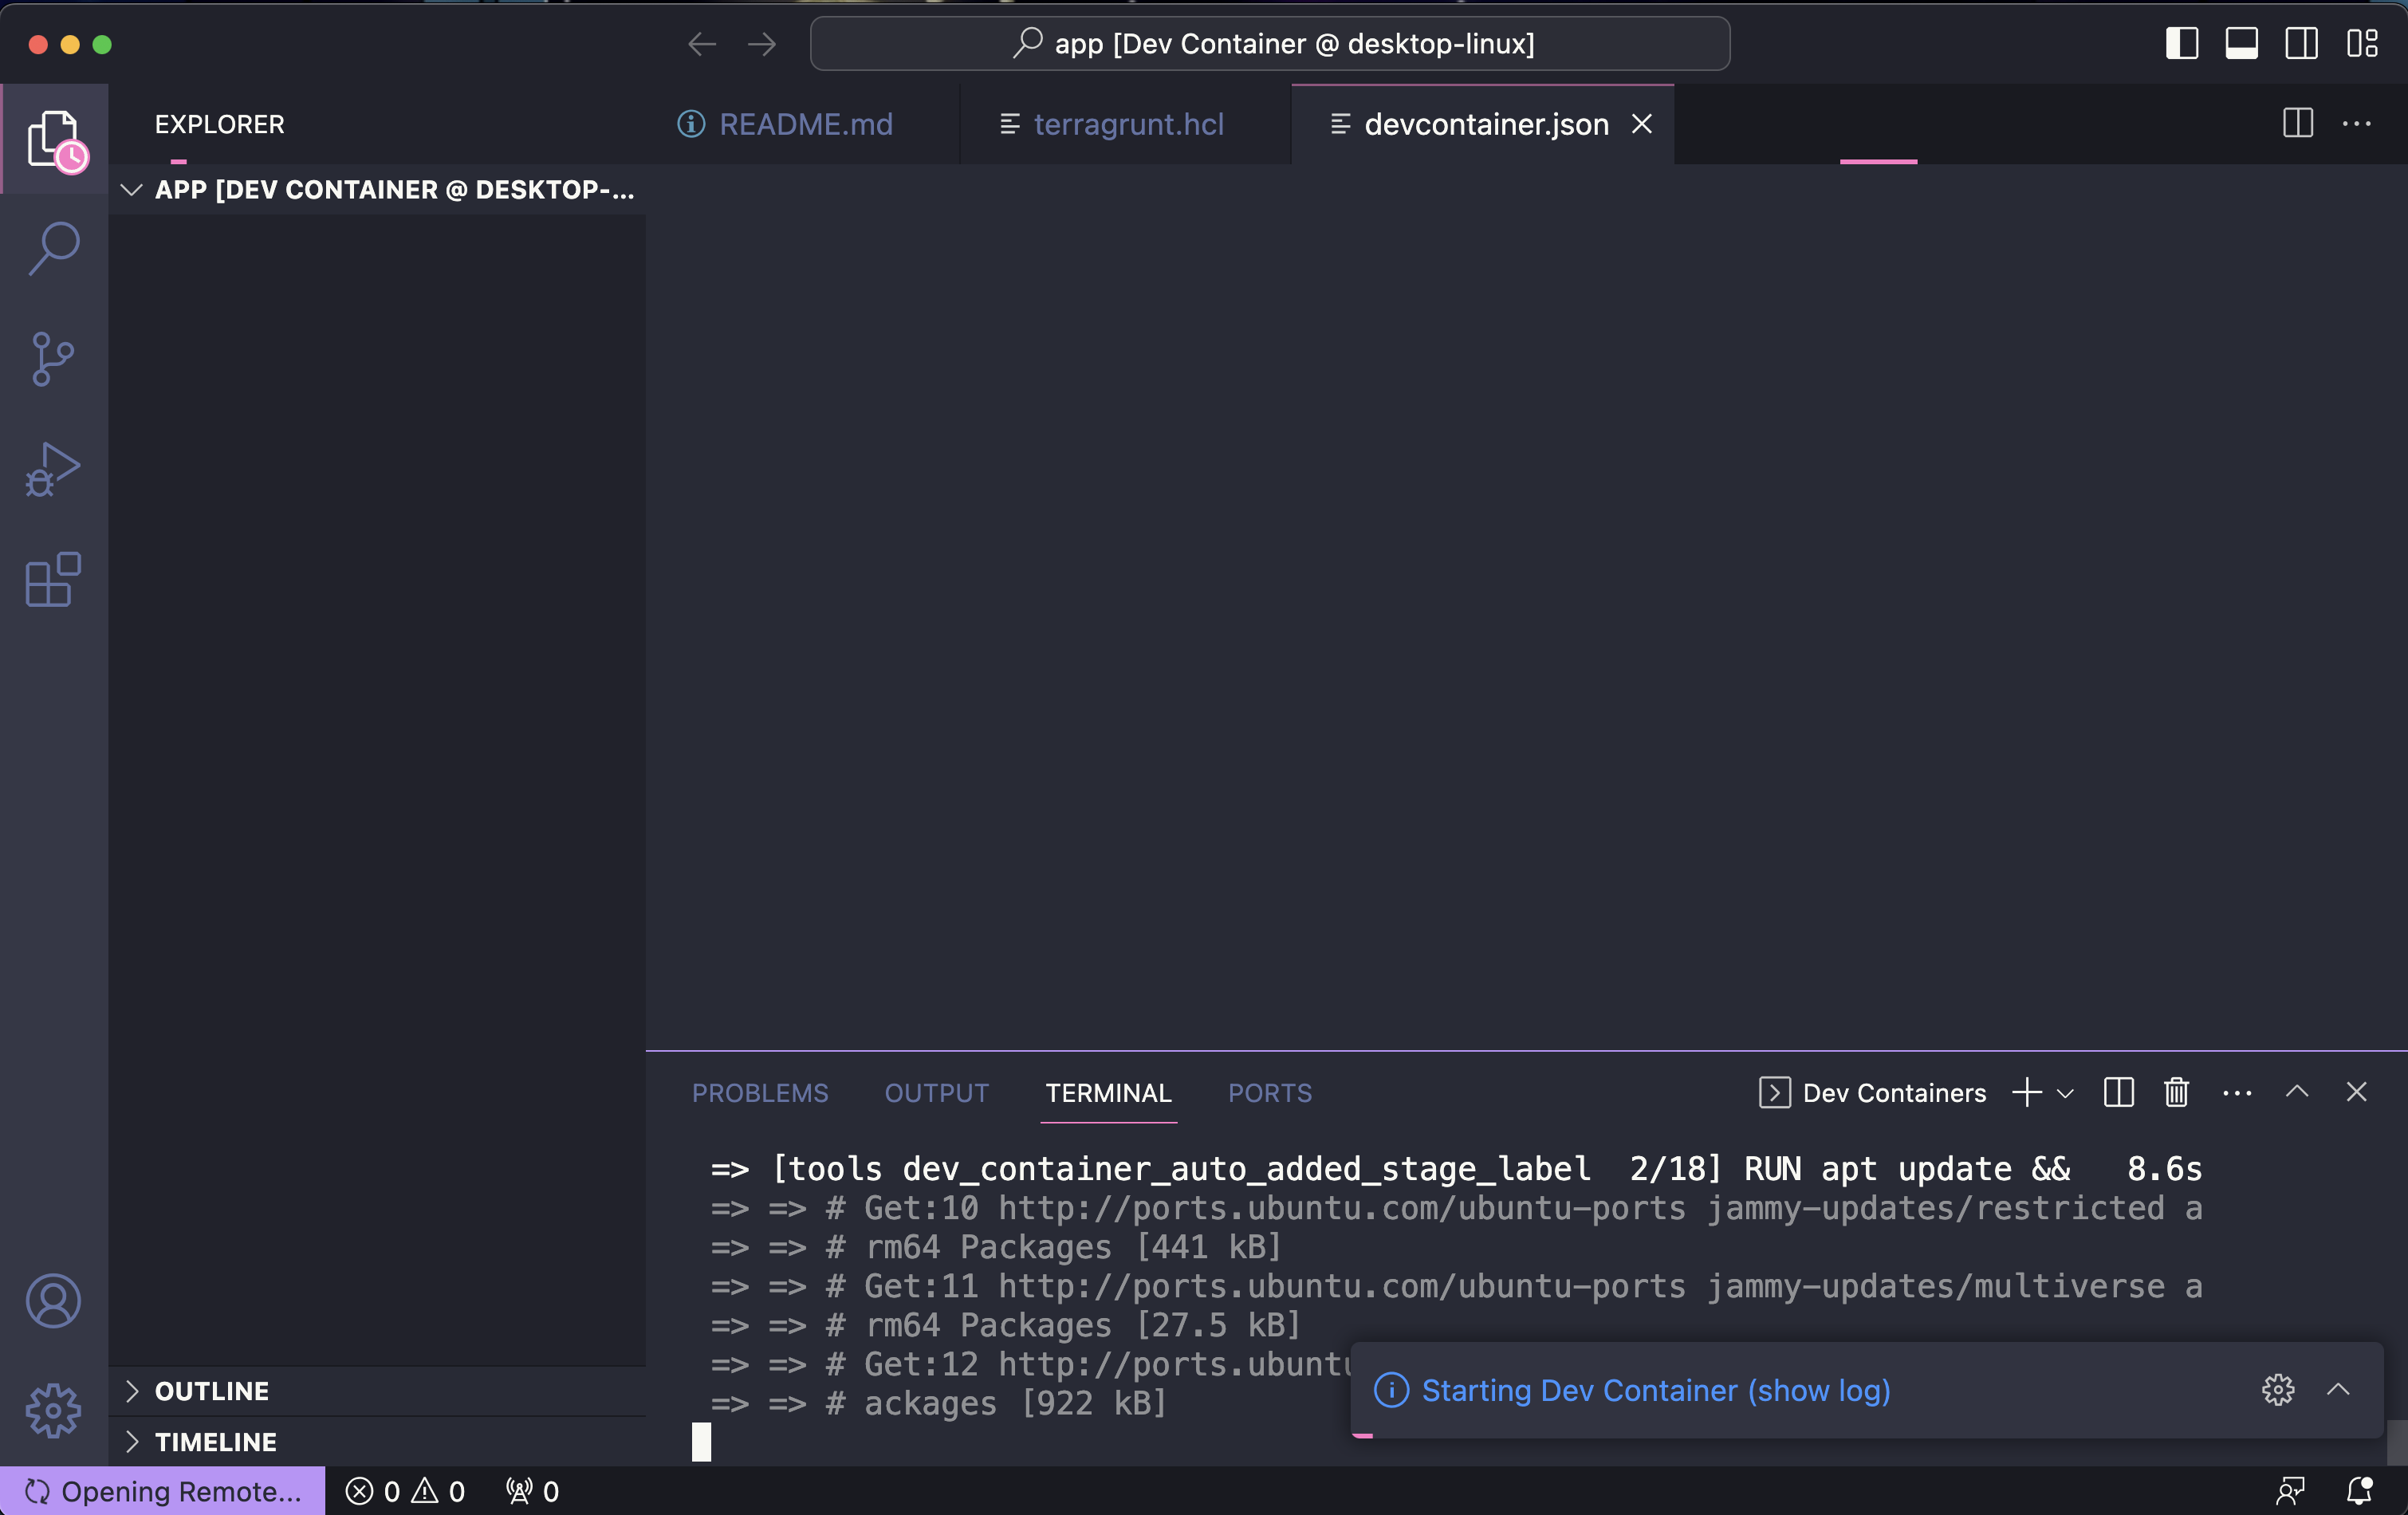Open the Accounts menu icon
2408x1515 pixels.
(54, 1300)
